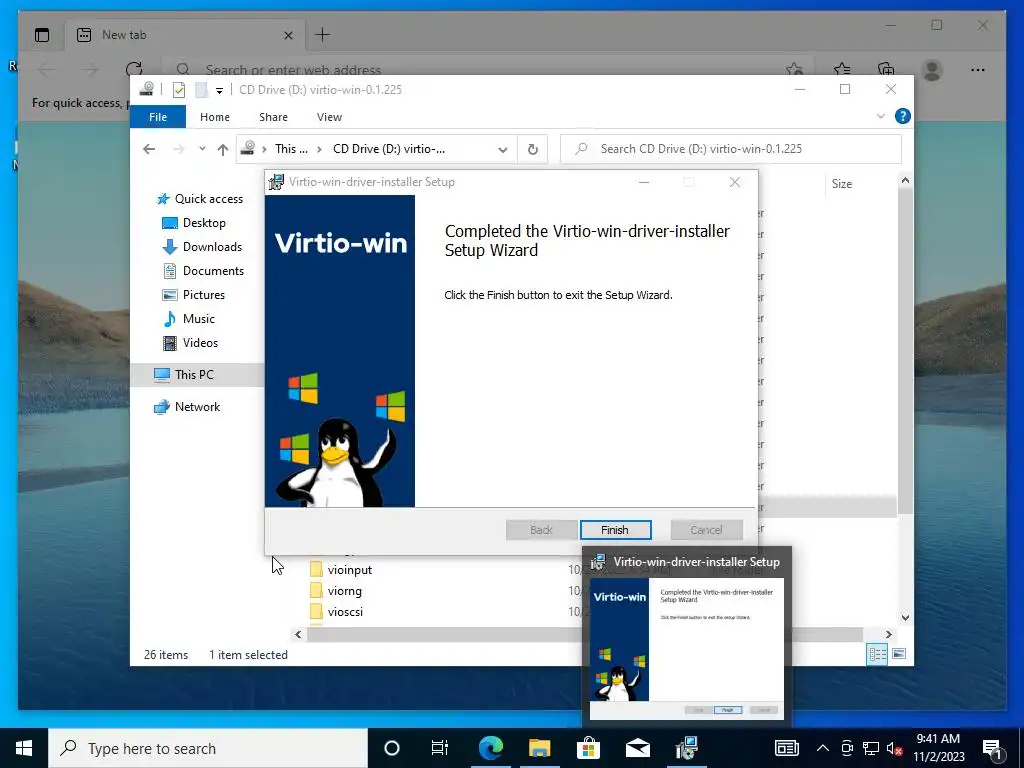Viewport: 1024px width, 768px height.
Task: Reload the Edge page
Action: pos(134,69)
